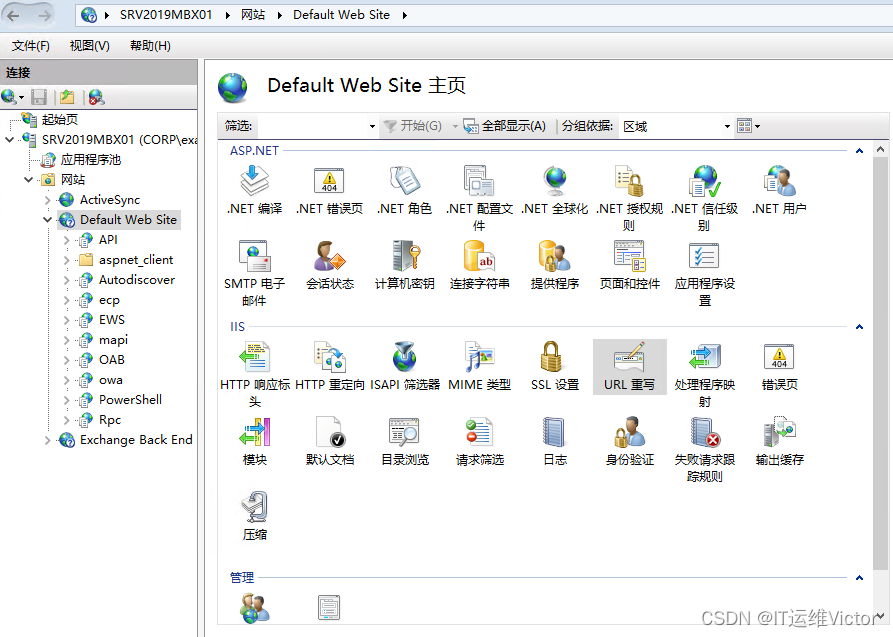The width and height of the screenshot is (893, 637).
Task: Open .NET 授权规则 feature
Action: (629, 198)
